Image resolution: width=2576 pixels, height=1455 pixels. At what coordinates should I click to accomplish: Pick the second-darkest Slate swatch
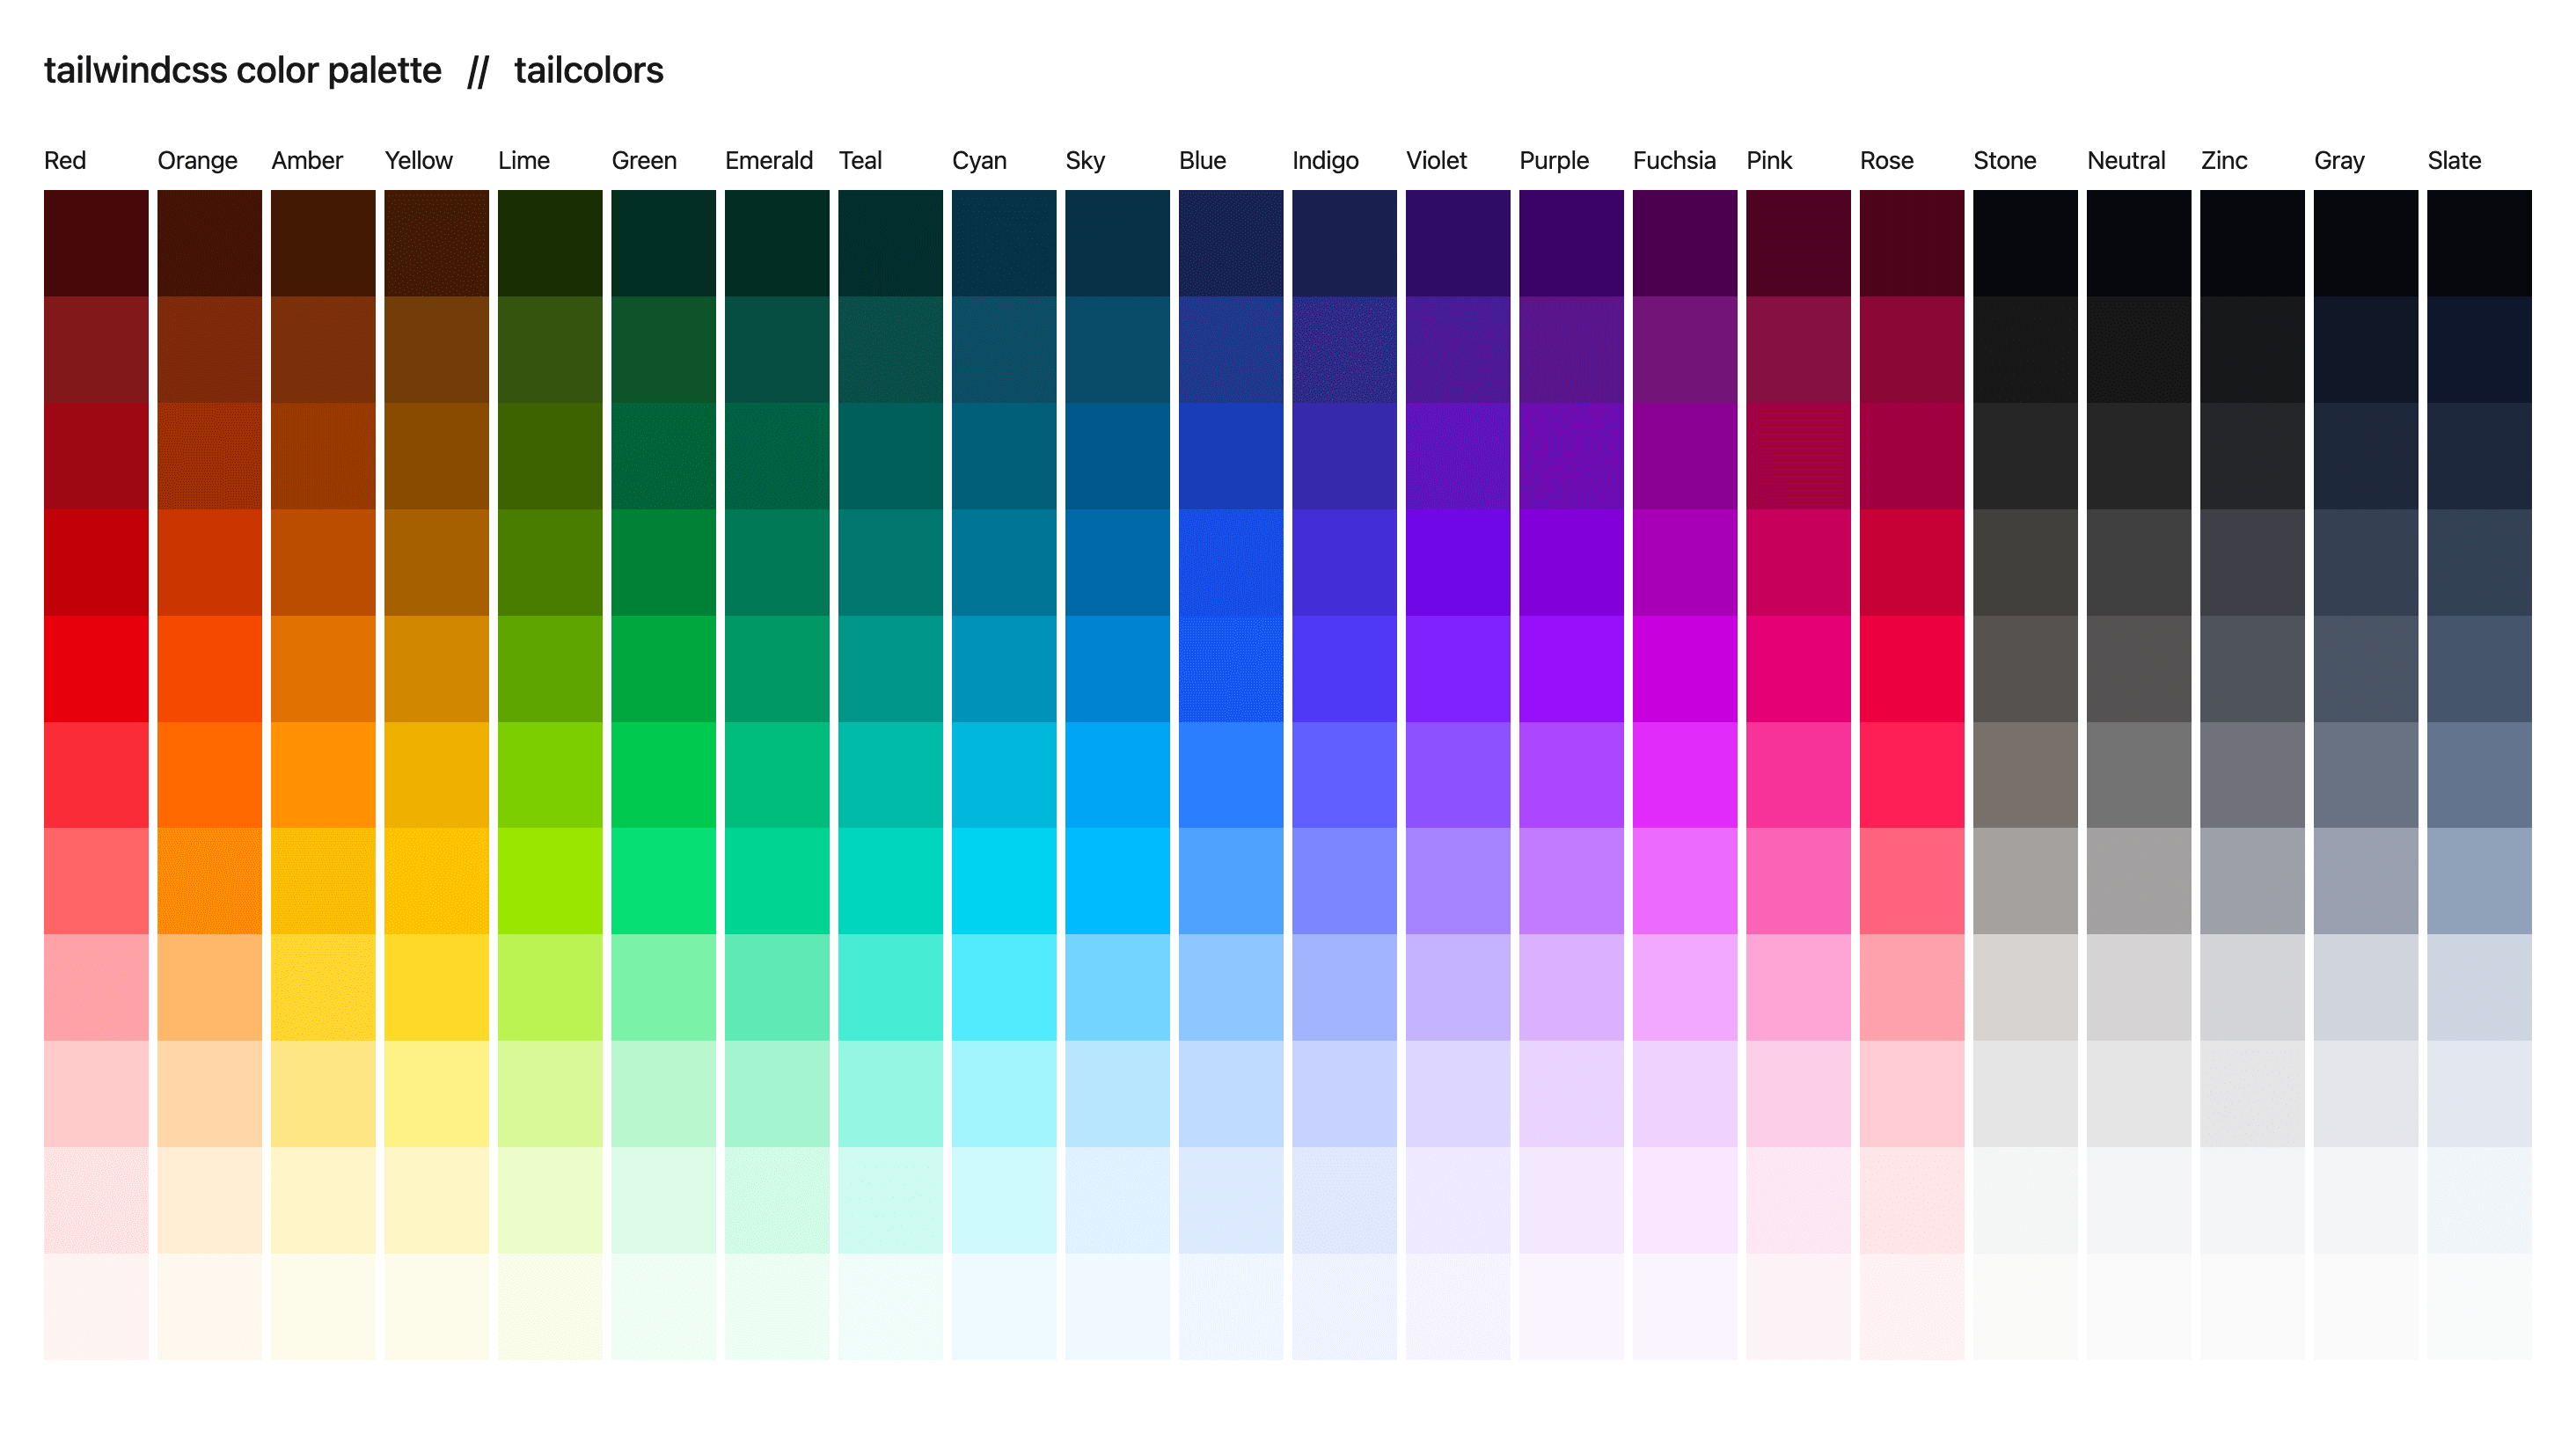coord(2480,350)
